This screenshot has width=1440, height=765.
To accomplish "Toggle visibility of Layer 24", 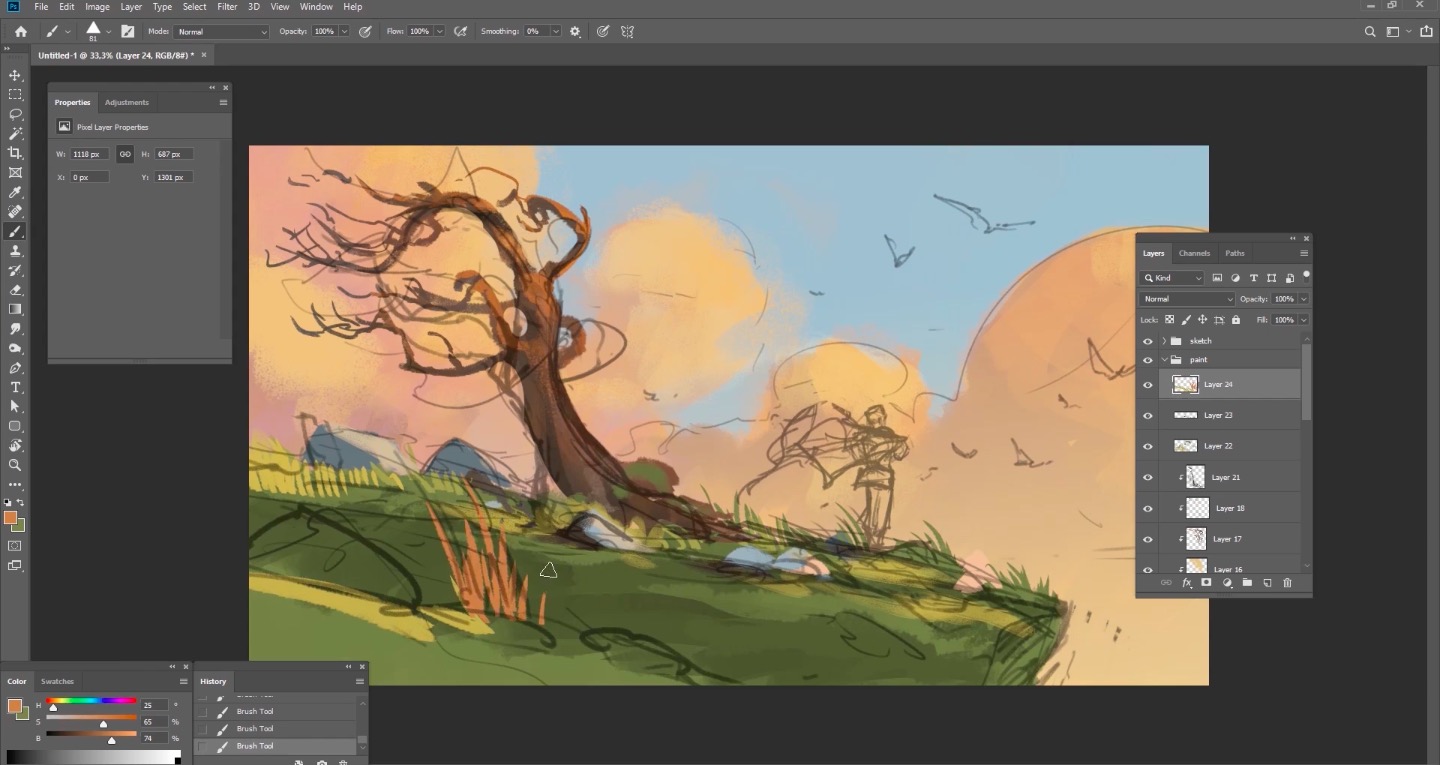I will pyautogui.click(x=1147, y=384).
